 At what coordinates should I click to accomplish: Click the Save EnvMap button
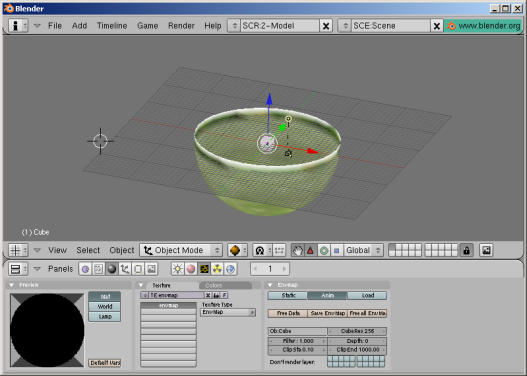point(327,313)
